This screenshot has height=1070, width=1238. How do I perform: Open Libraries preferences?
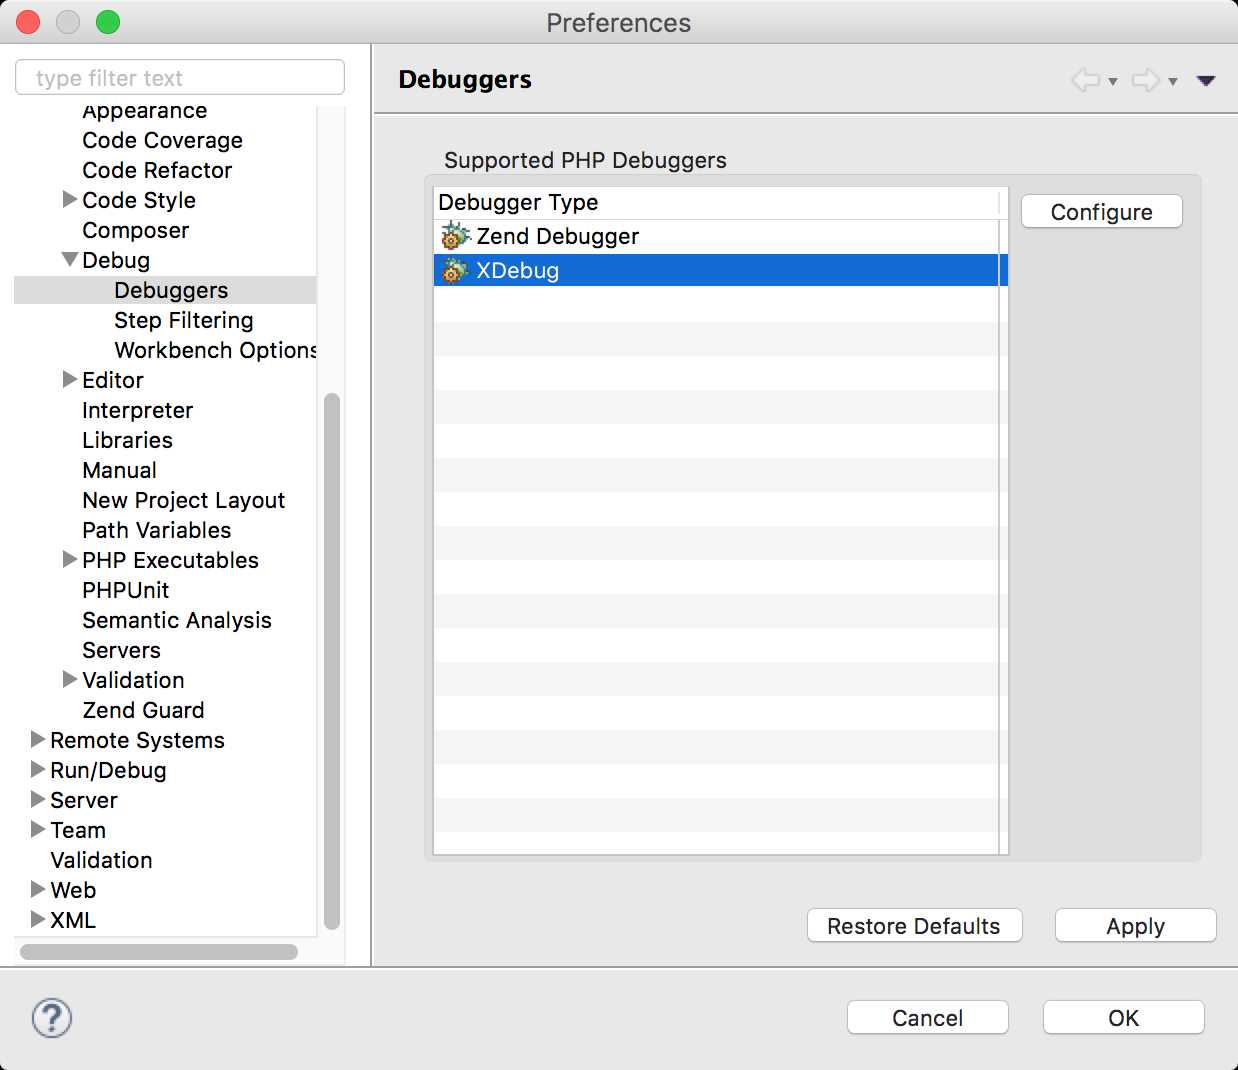pos(127,440)
